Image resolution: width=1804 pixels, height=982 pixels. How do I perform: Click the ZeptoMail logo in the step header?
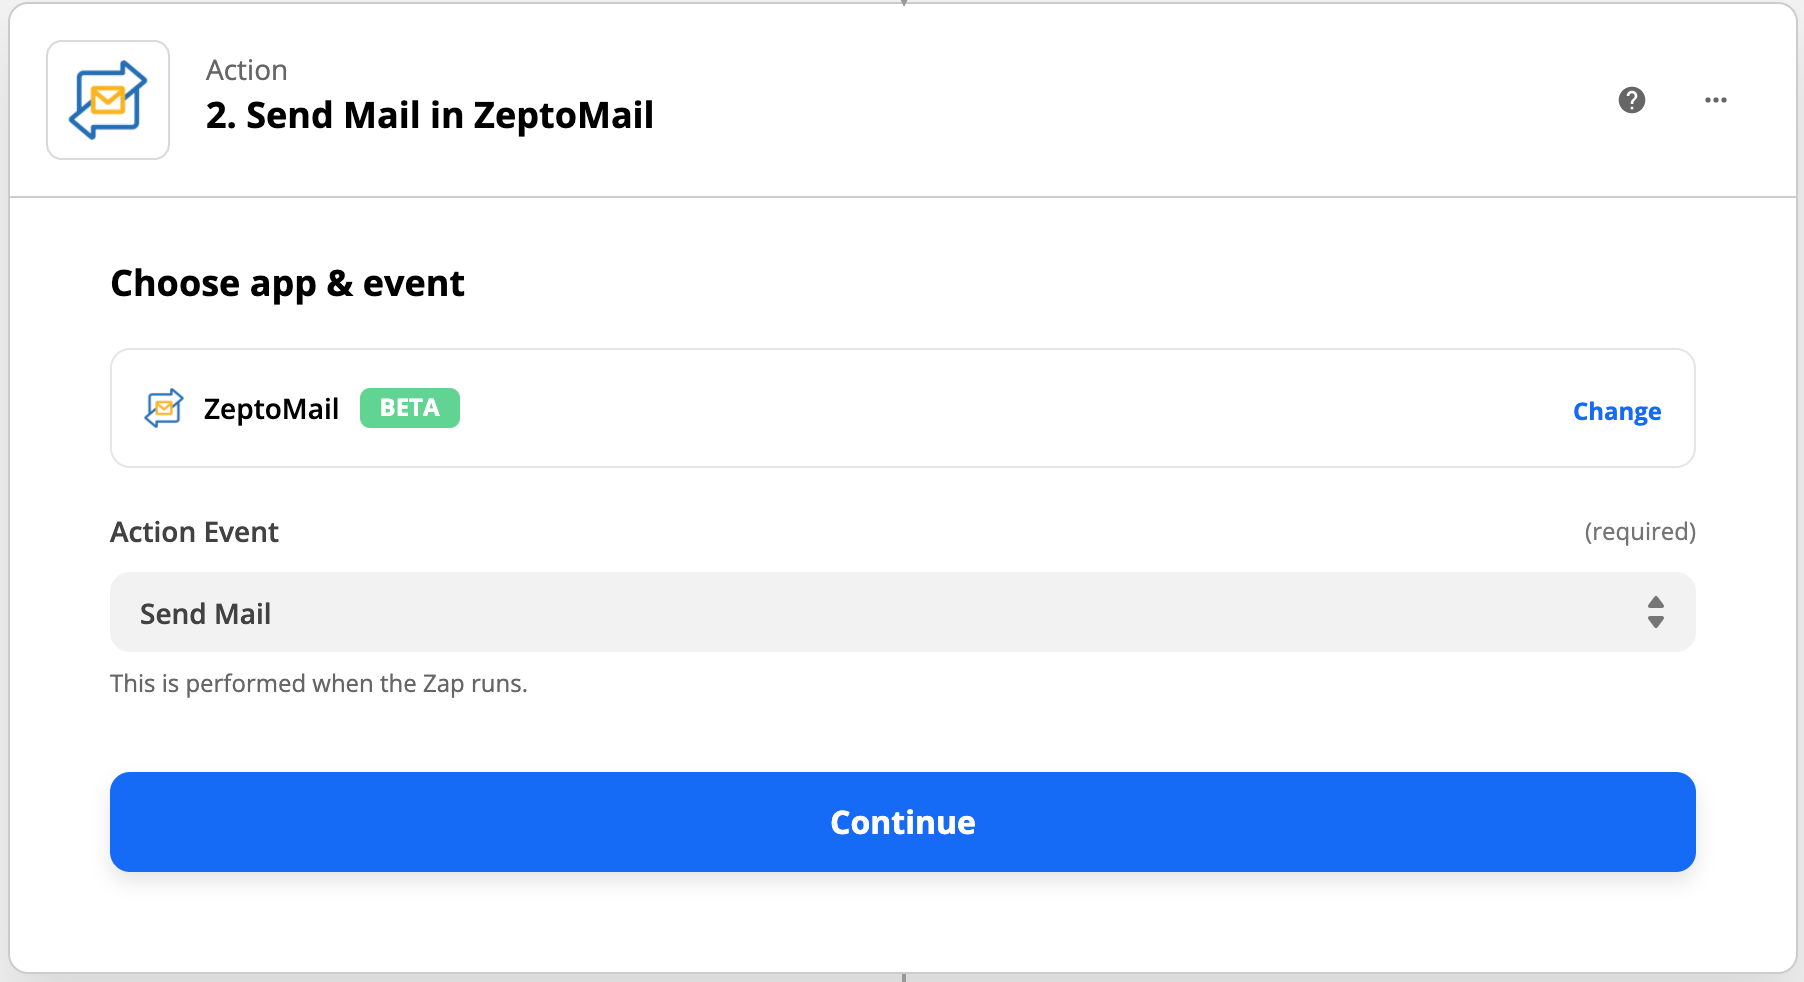[x=107, y=99]
